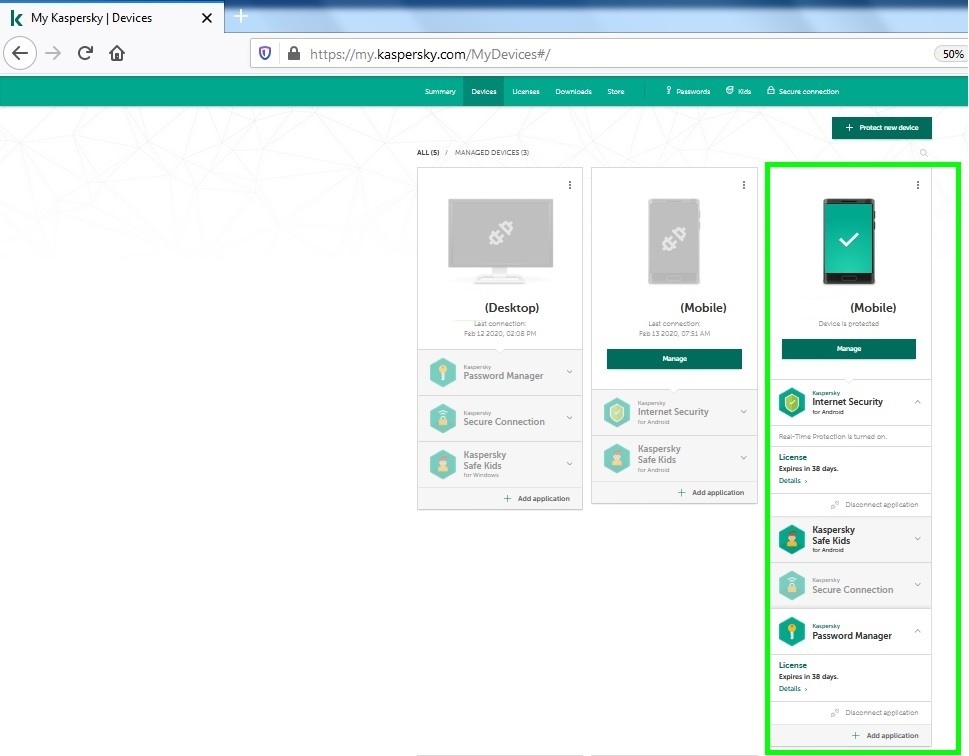Viewport: 969px width, 756px height.
Task: Click the shield tracking protection icon
Action: (265, 54)
